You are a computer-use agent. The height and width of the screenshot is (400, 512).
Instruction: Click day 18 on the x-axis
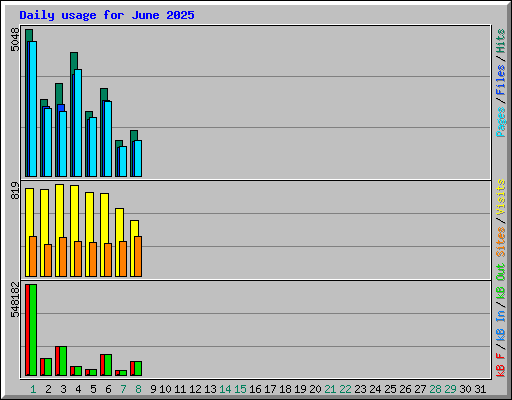[285, 389]
